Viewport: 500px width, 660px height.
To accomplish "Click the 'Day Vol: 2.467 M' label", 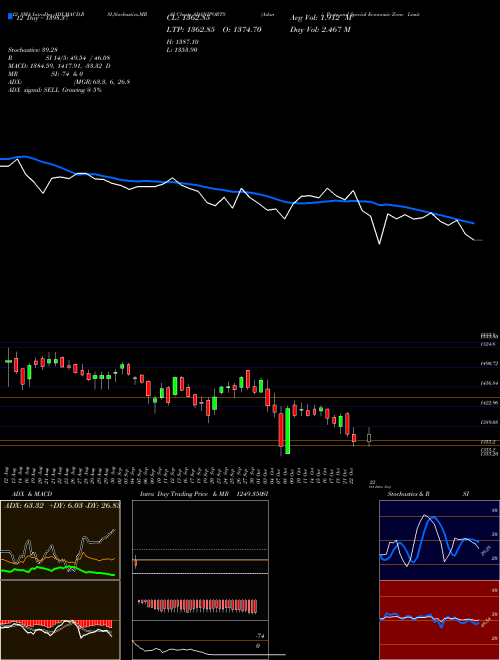I will [x=320, y=29].
